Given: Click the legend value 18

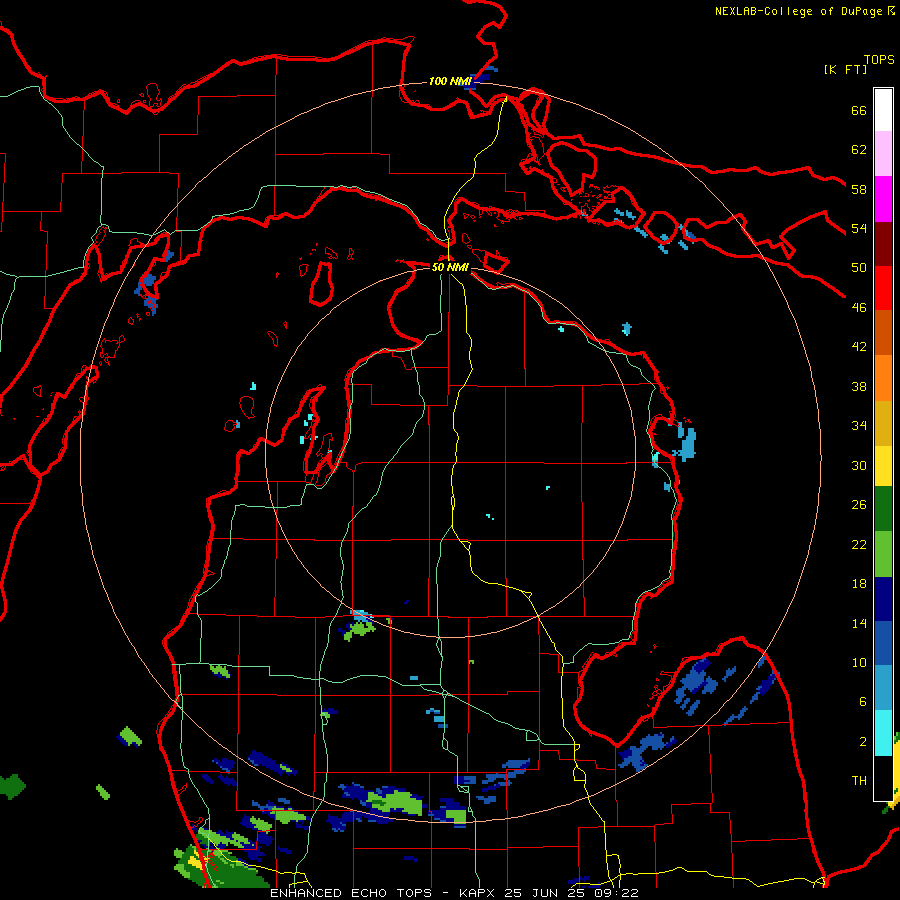Looking at the screenshot, I should point(859,584).
